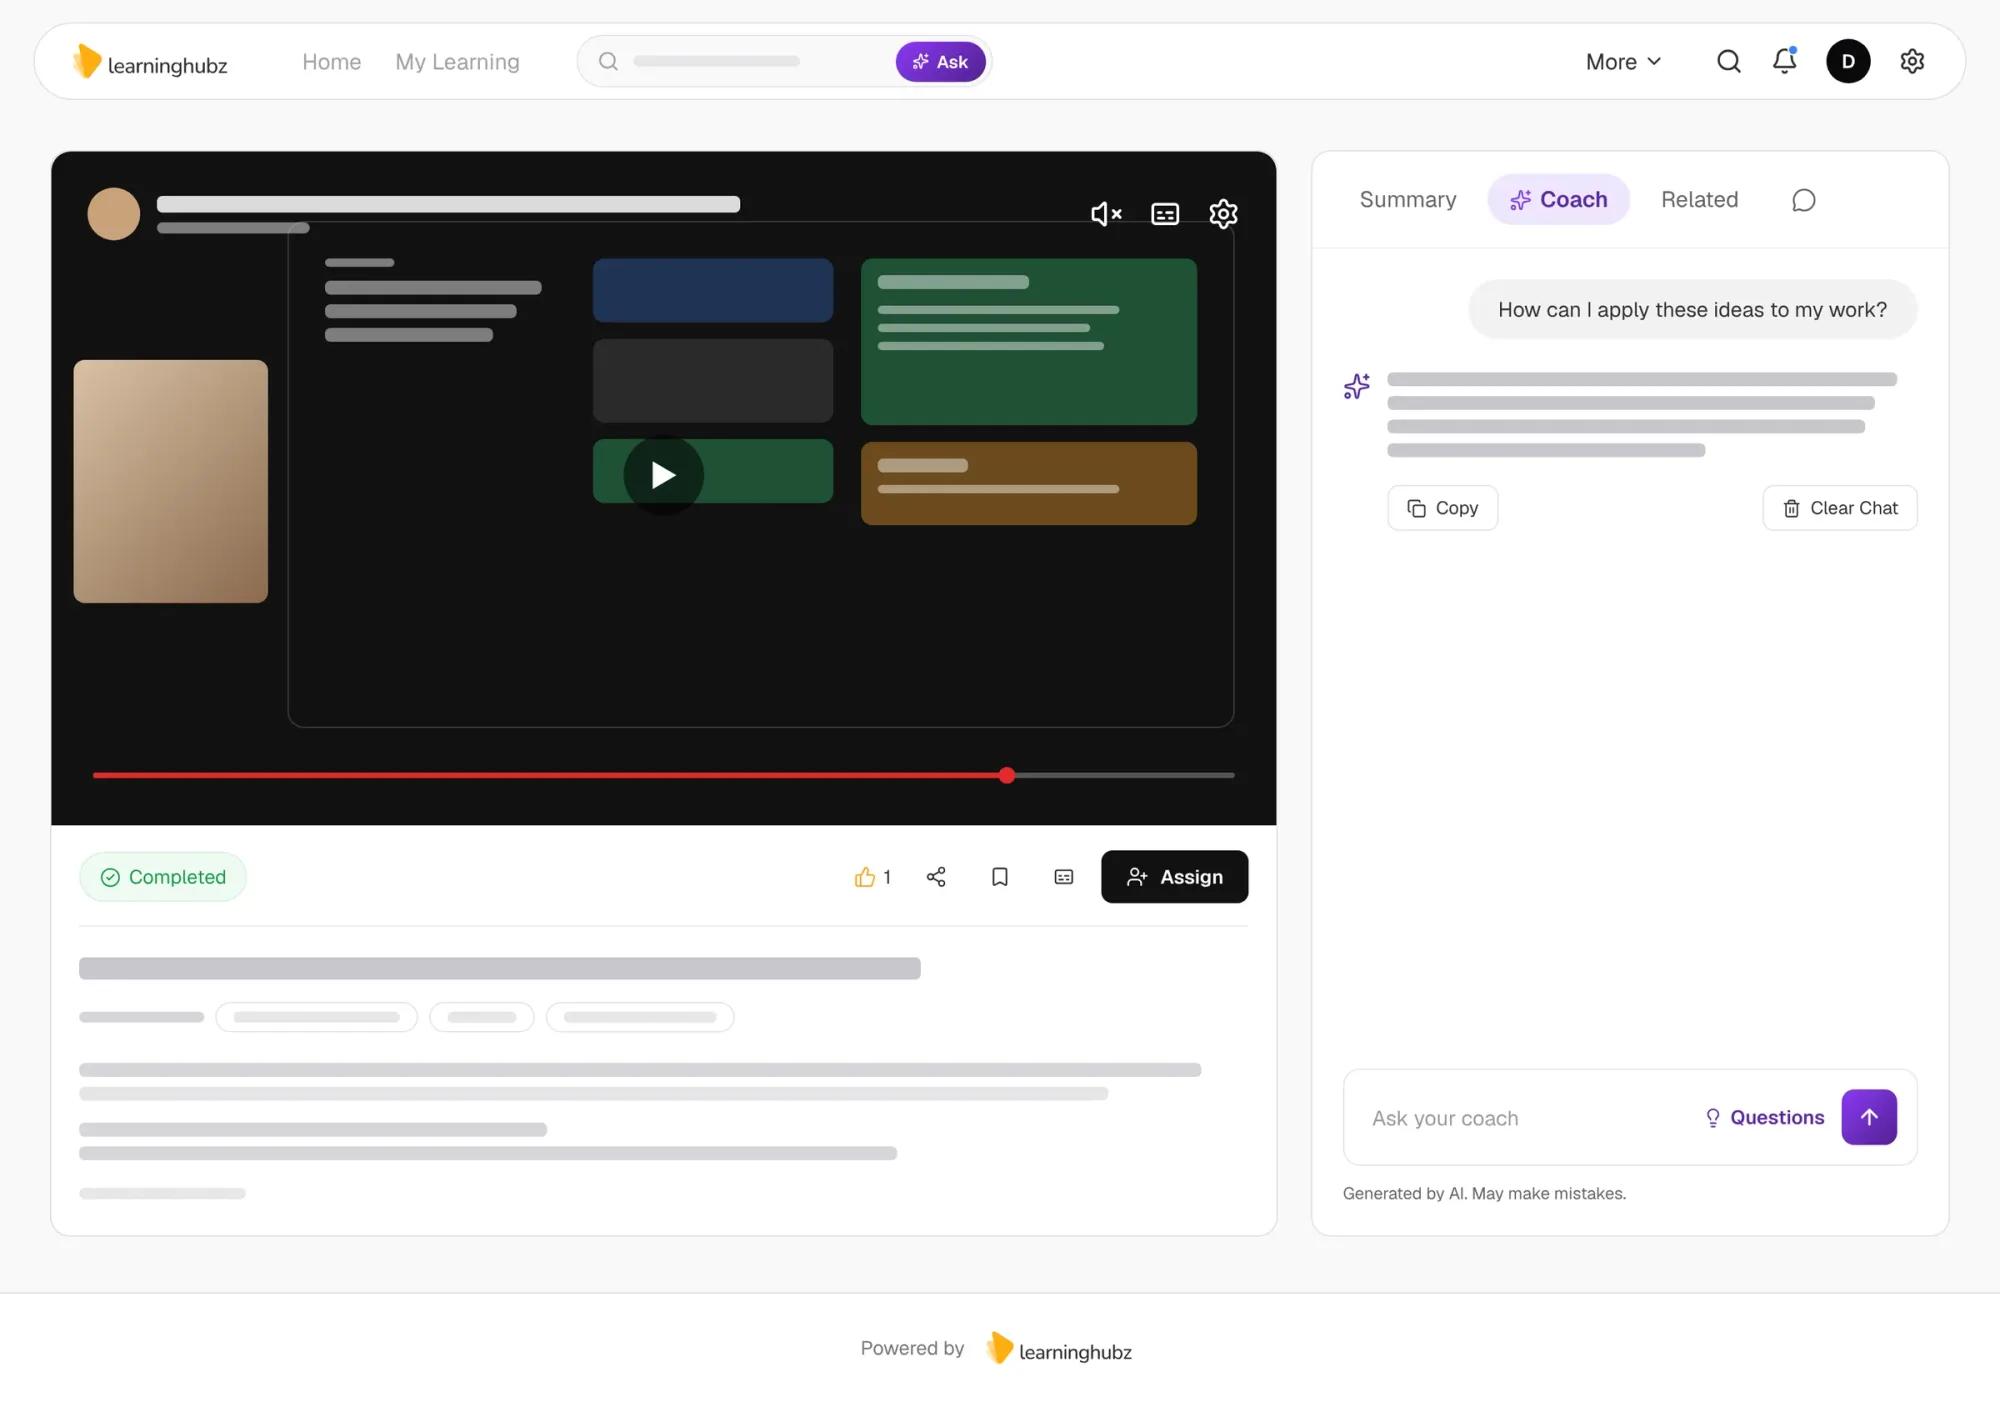The image size is (2000, 1402).
Task: Clear the coach chat
Action: pyautogui.click(x=1840, y=508)
